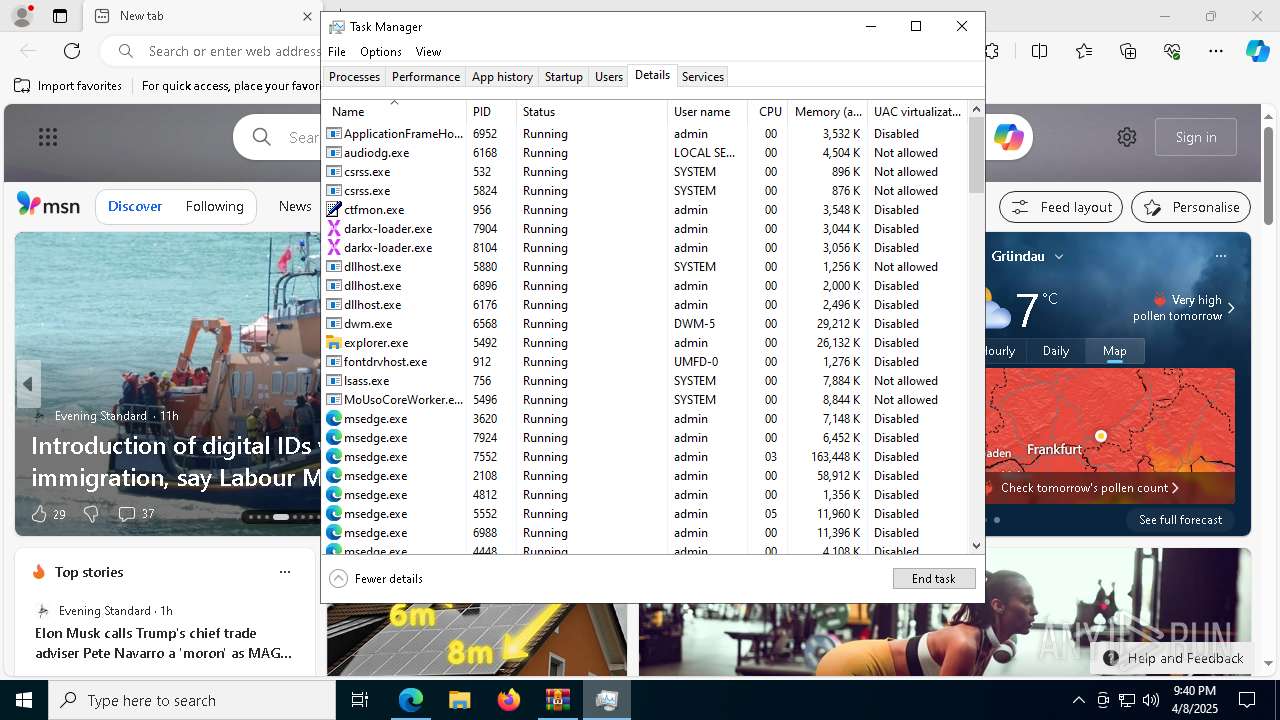
Task: Click the darkx-loader.exe icon with PID 7904
Action: [x=334, y=229]
